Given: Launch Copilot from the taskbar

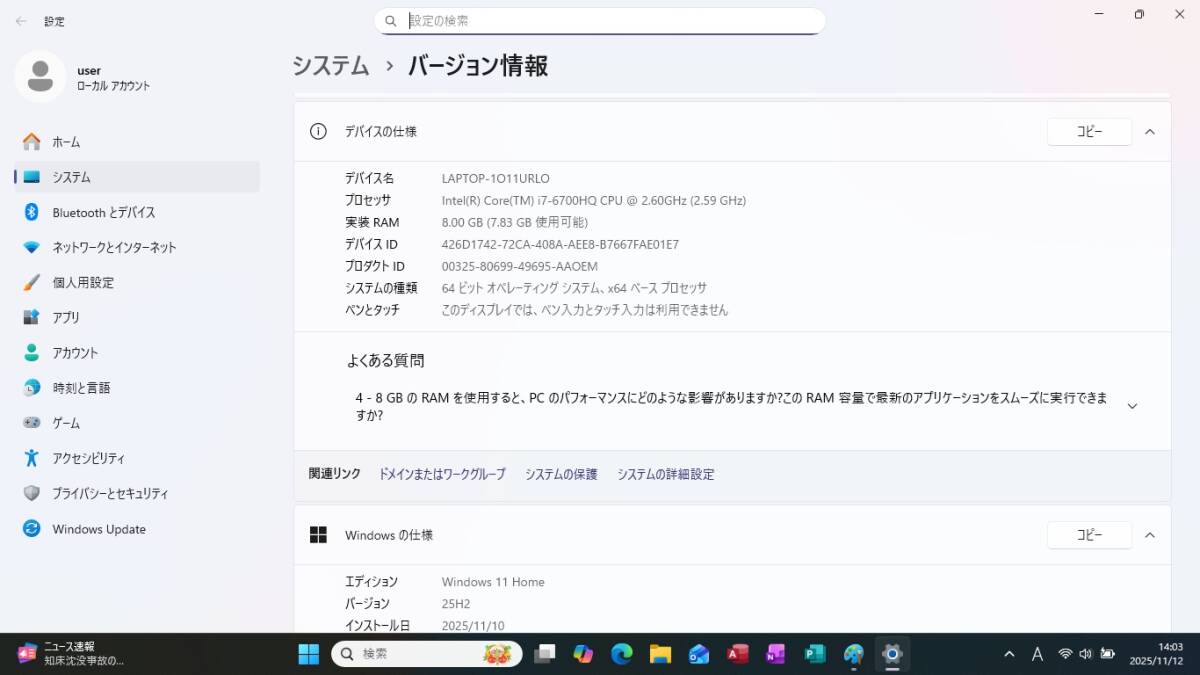Looking at the screenshot, I should (x=583, y=654).
